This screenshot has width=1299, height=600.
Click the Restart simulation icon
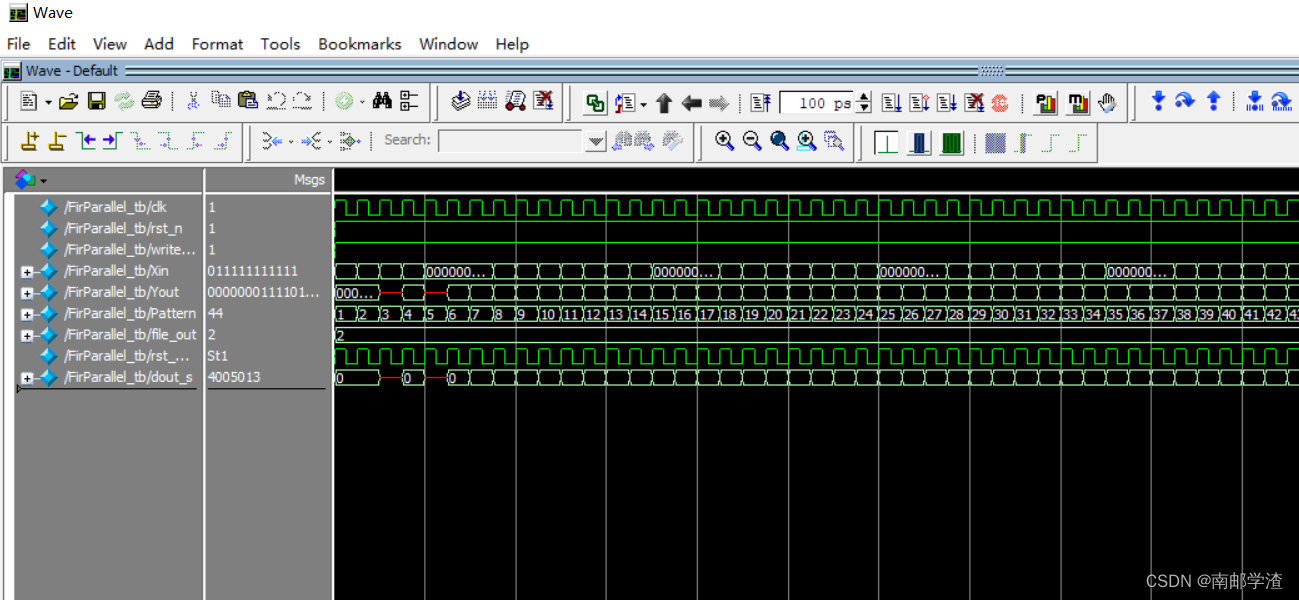tap(760, 103)
